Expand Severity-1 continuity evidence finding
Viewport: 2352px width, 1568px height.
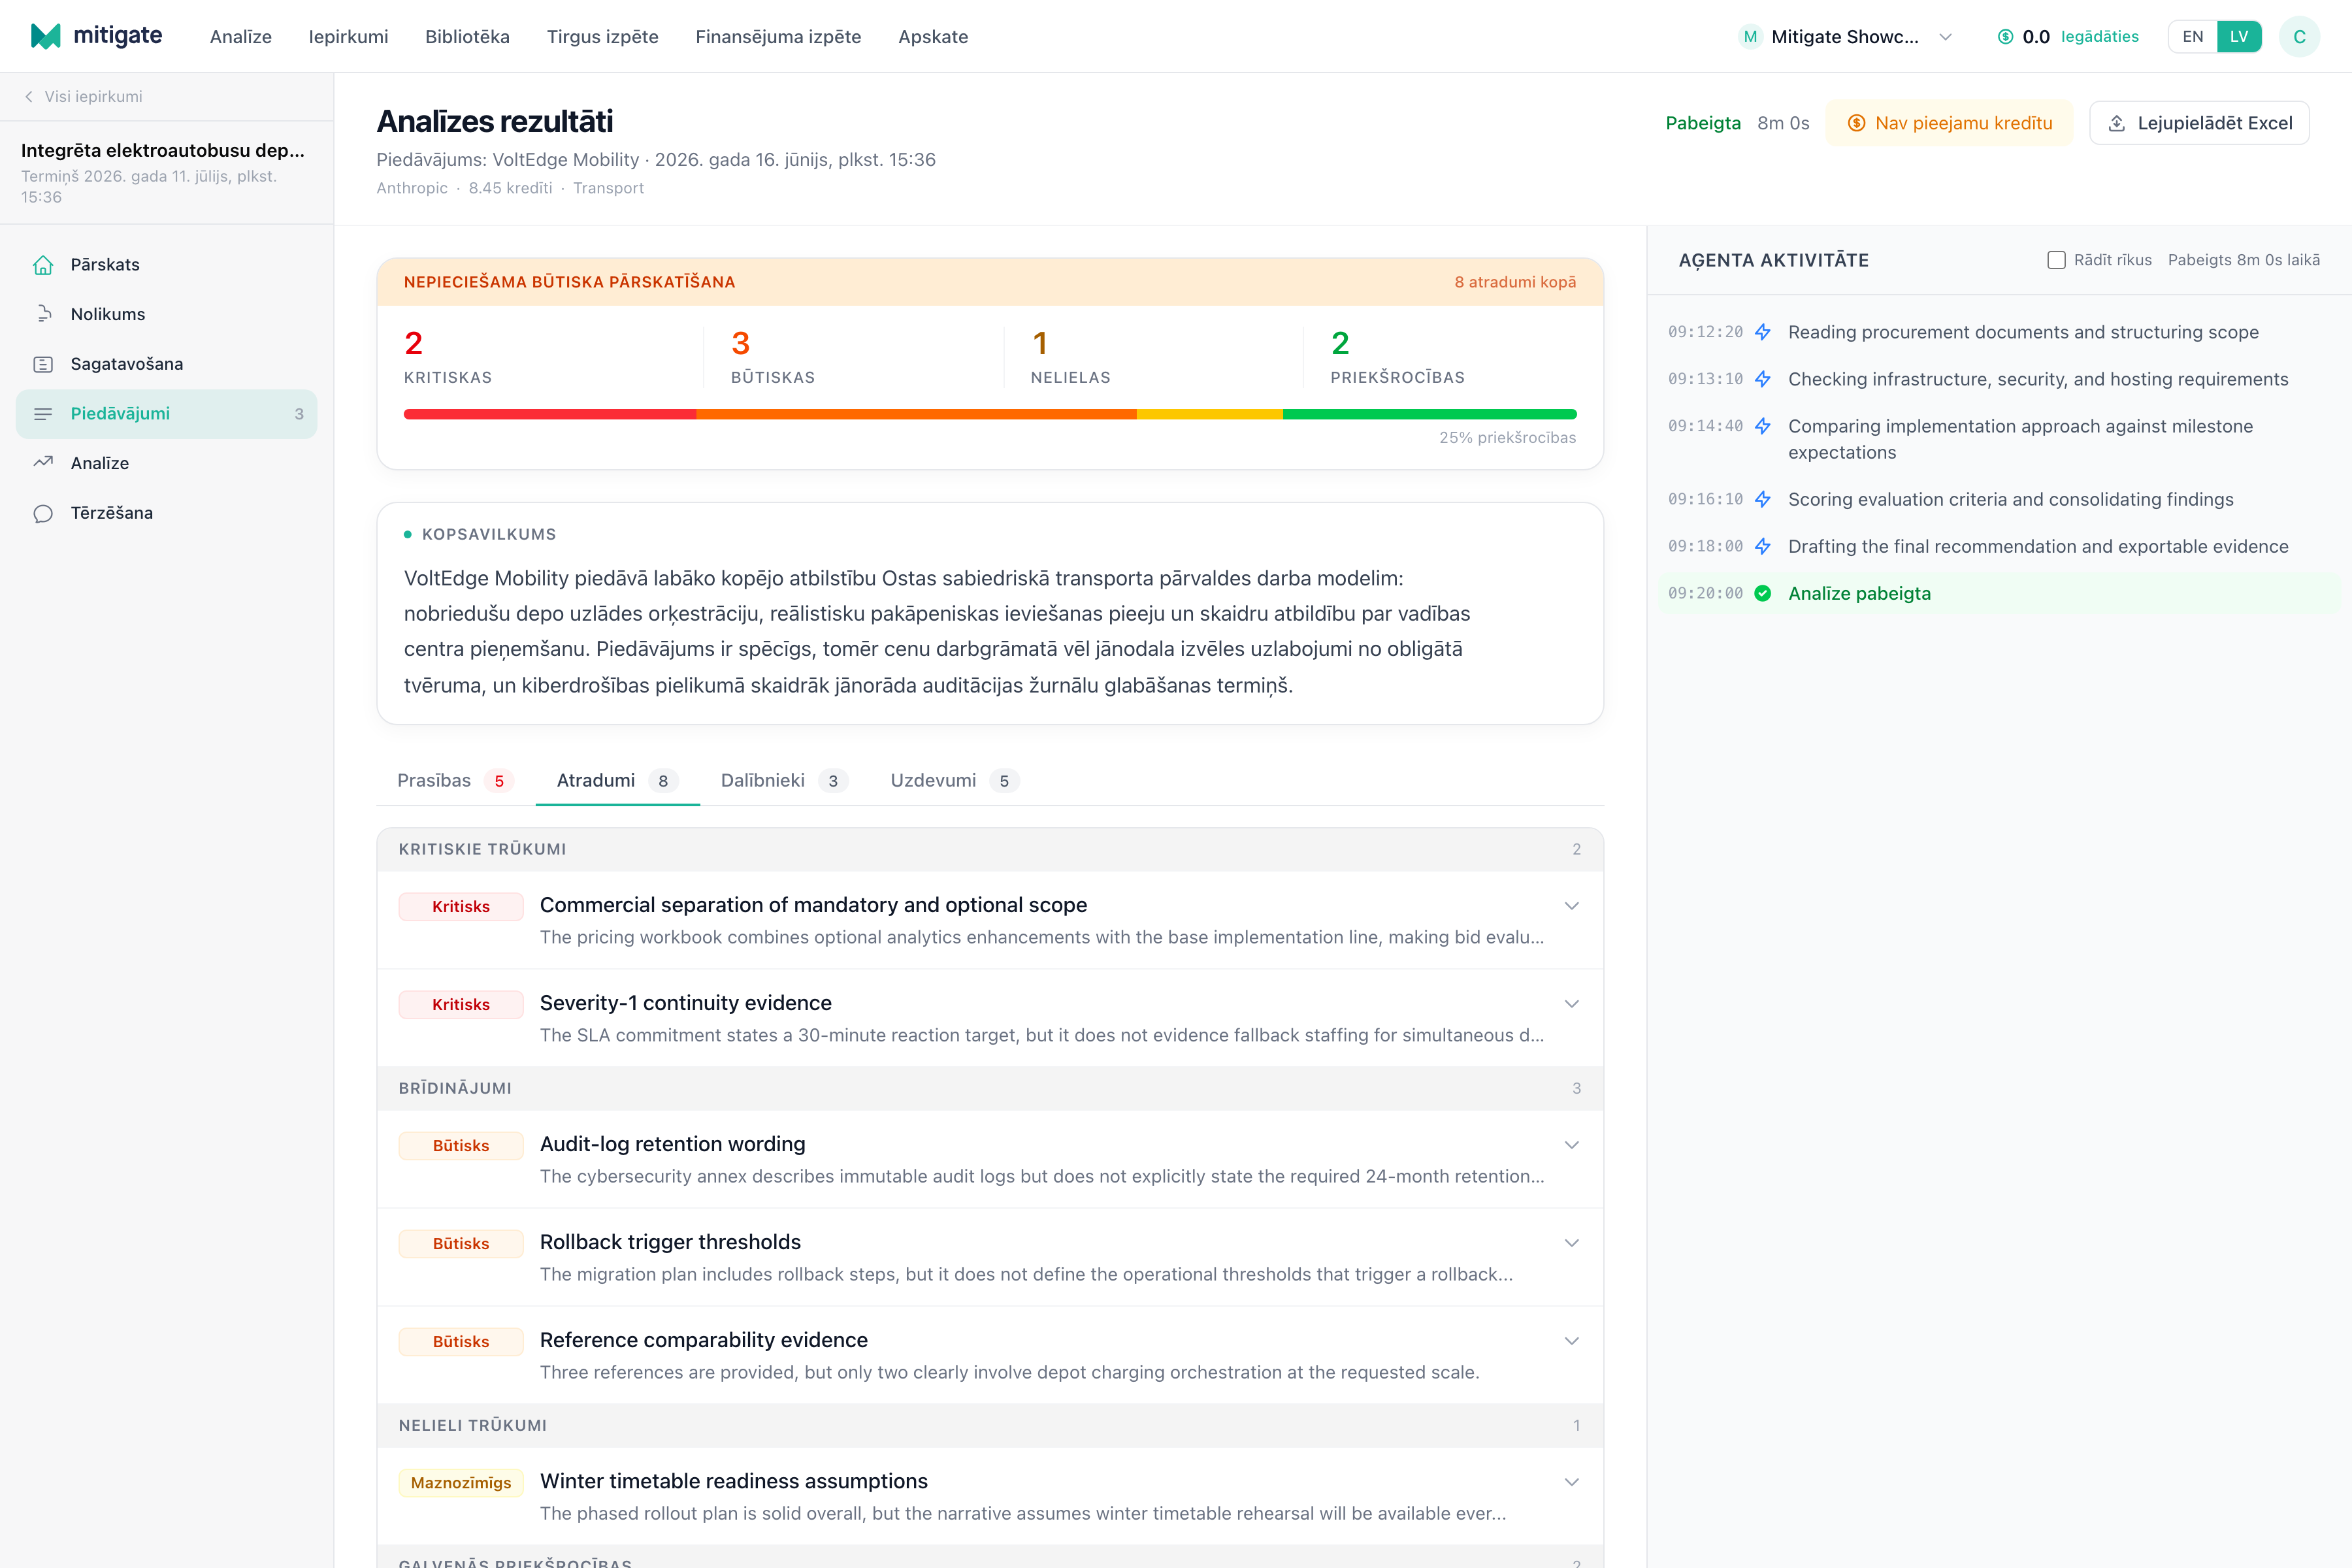(1571, 1004)
